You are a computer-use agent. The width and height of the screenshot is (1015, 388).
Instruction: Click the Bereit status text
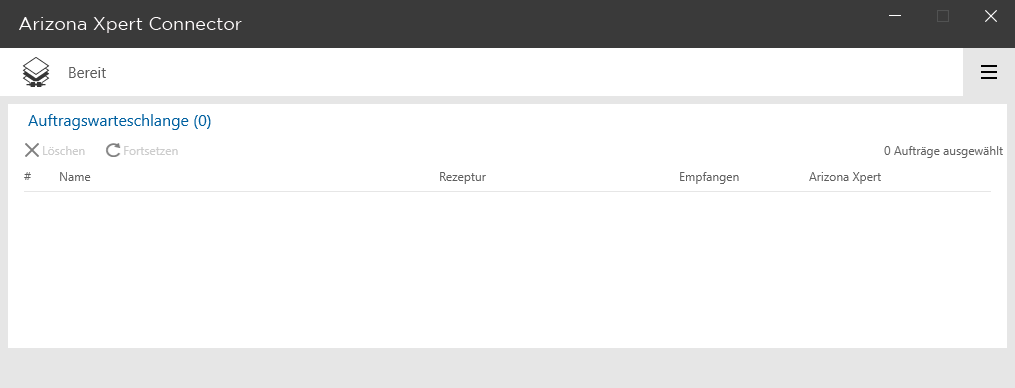click(x=87, y=73)
